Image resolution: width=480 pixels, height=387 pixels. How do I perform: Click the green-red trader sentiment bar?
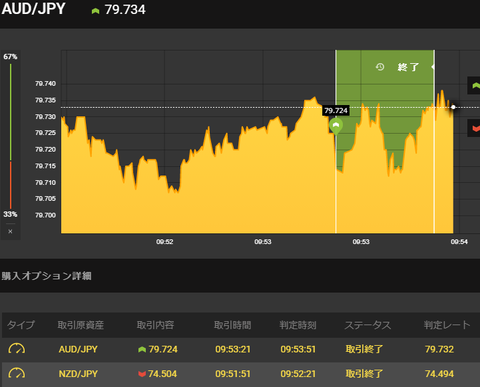[x=11, y=136]
